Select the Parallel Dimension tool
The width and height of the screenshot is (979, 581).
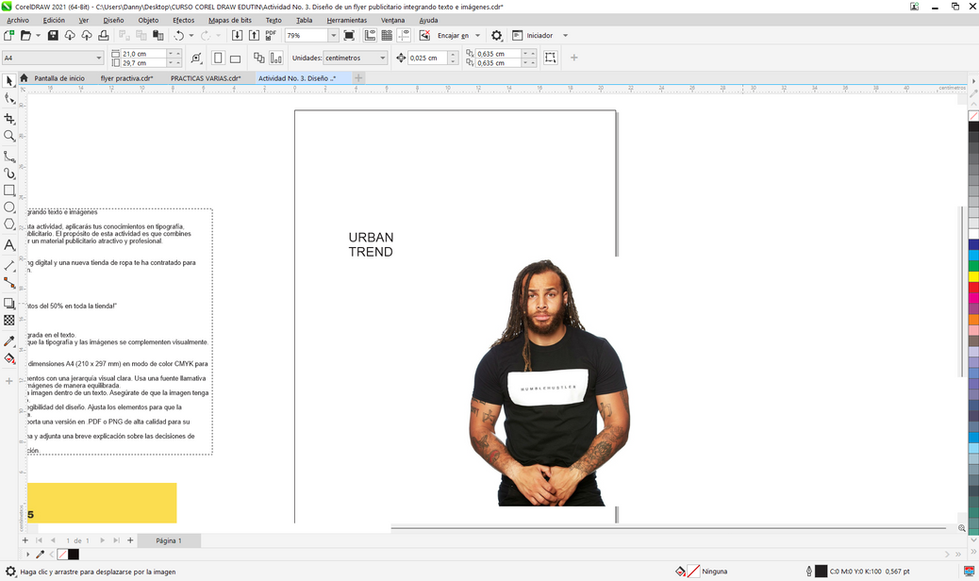pos(9,266)
